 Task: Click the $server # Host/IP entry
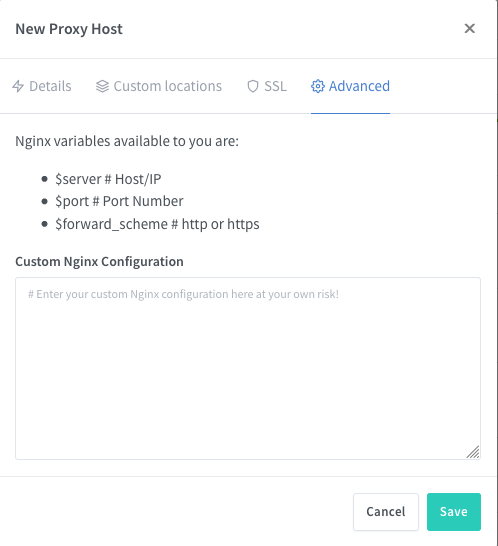pos(108,179)
